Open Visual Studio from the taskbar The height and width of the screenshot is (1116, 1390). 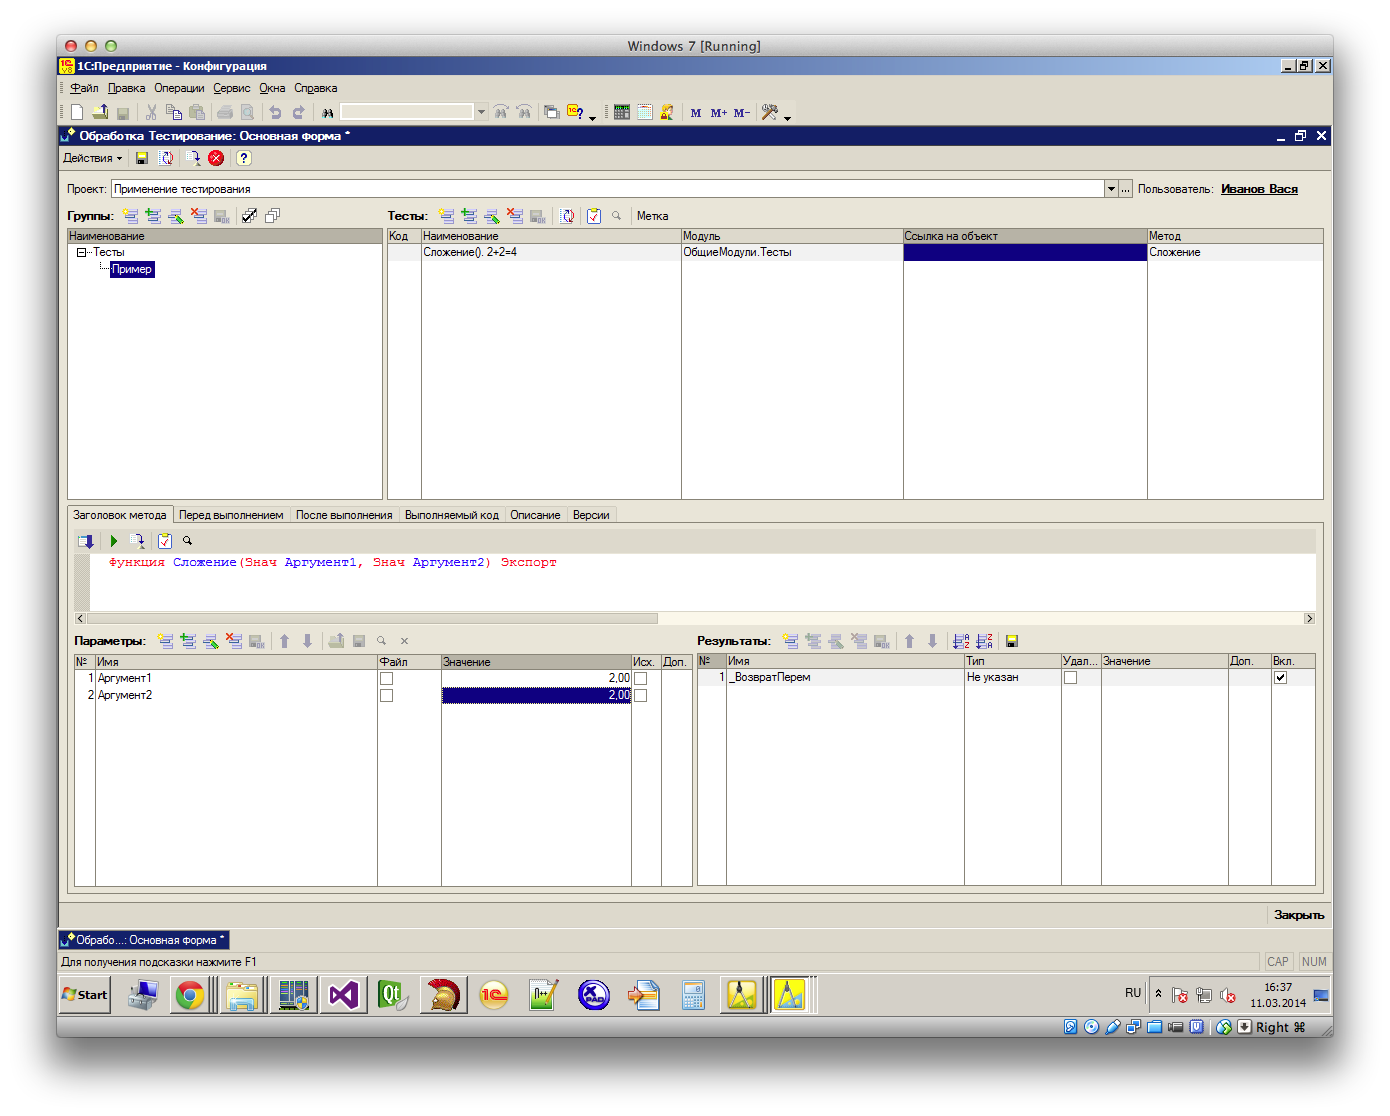[x=343, y=995]
